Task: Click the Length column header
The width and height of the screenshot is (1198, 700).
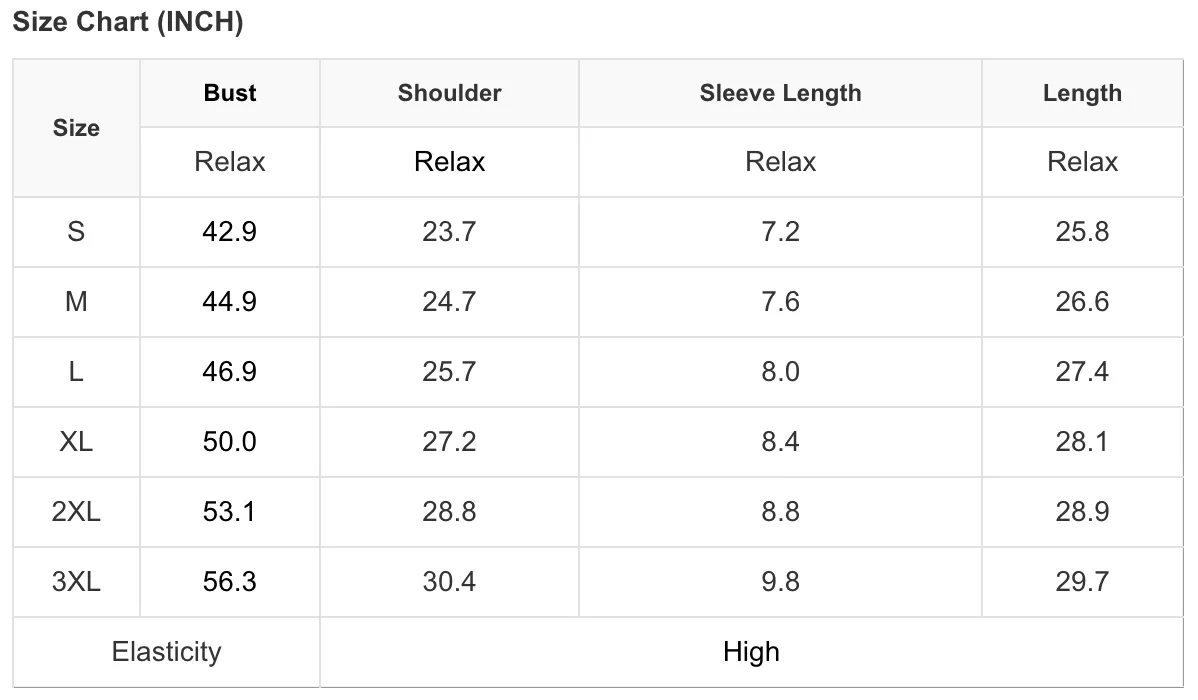Action: tap(1082, 92)
